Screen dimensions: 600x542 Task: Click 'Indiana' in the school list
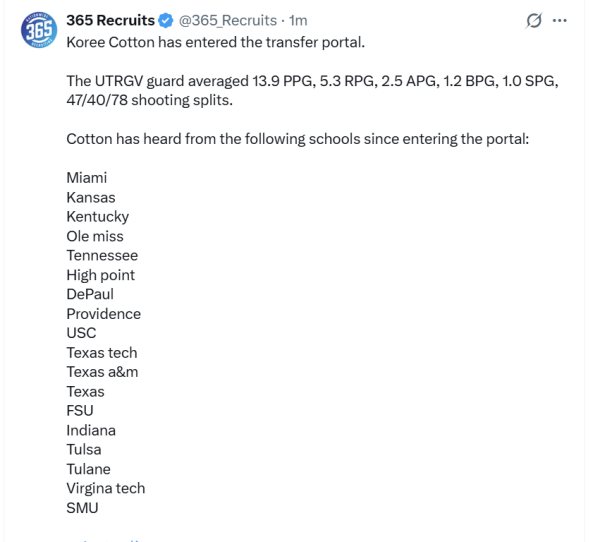[x=91, y=430]
